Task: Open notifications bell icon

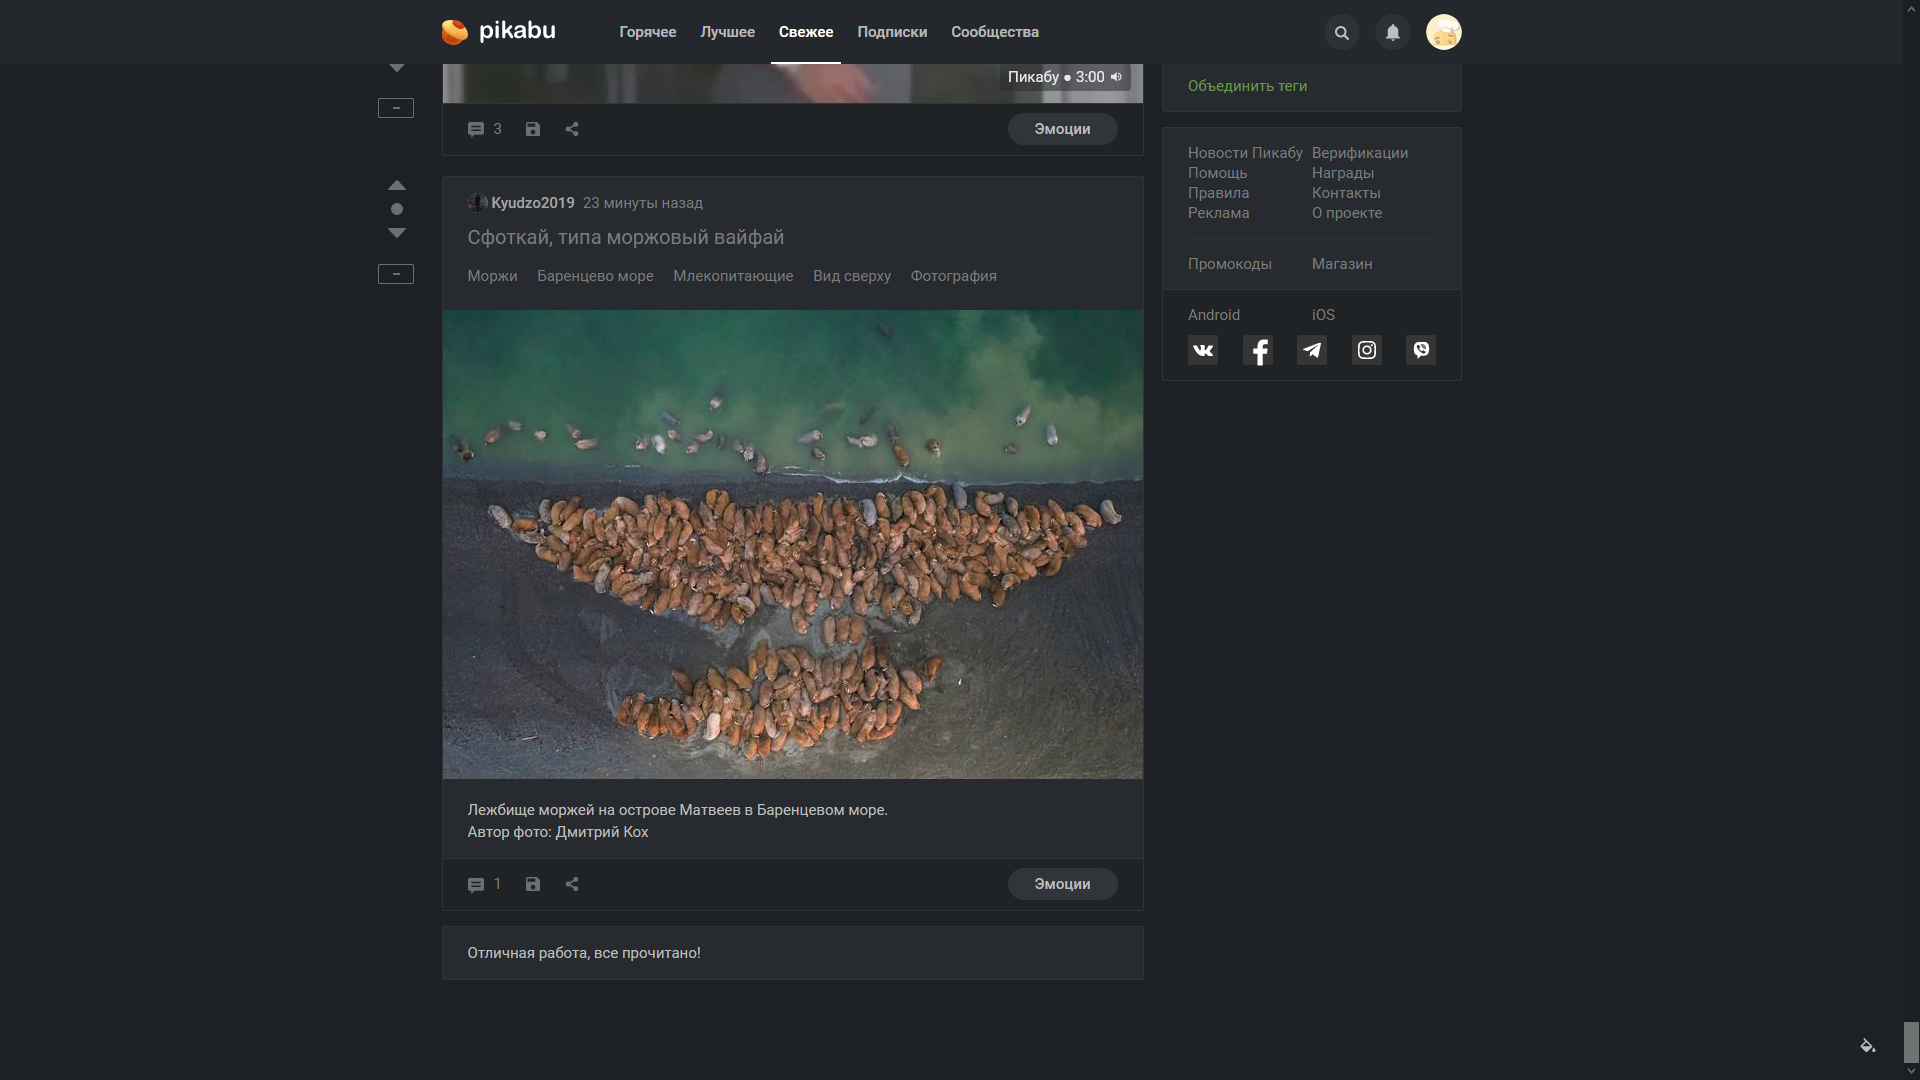Action: (x=1392, y=33)
